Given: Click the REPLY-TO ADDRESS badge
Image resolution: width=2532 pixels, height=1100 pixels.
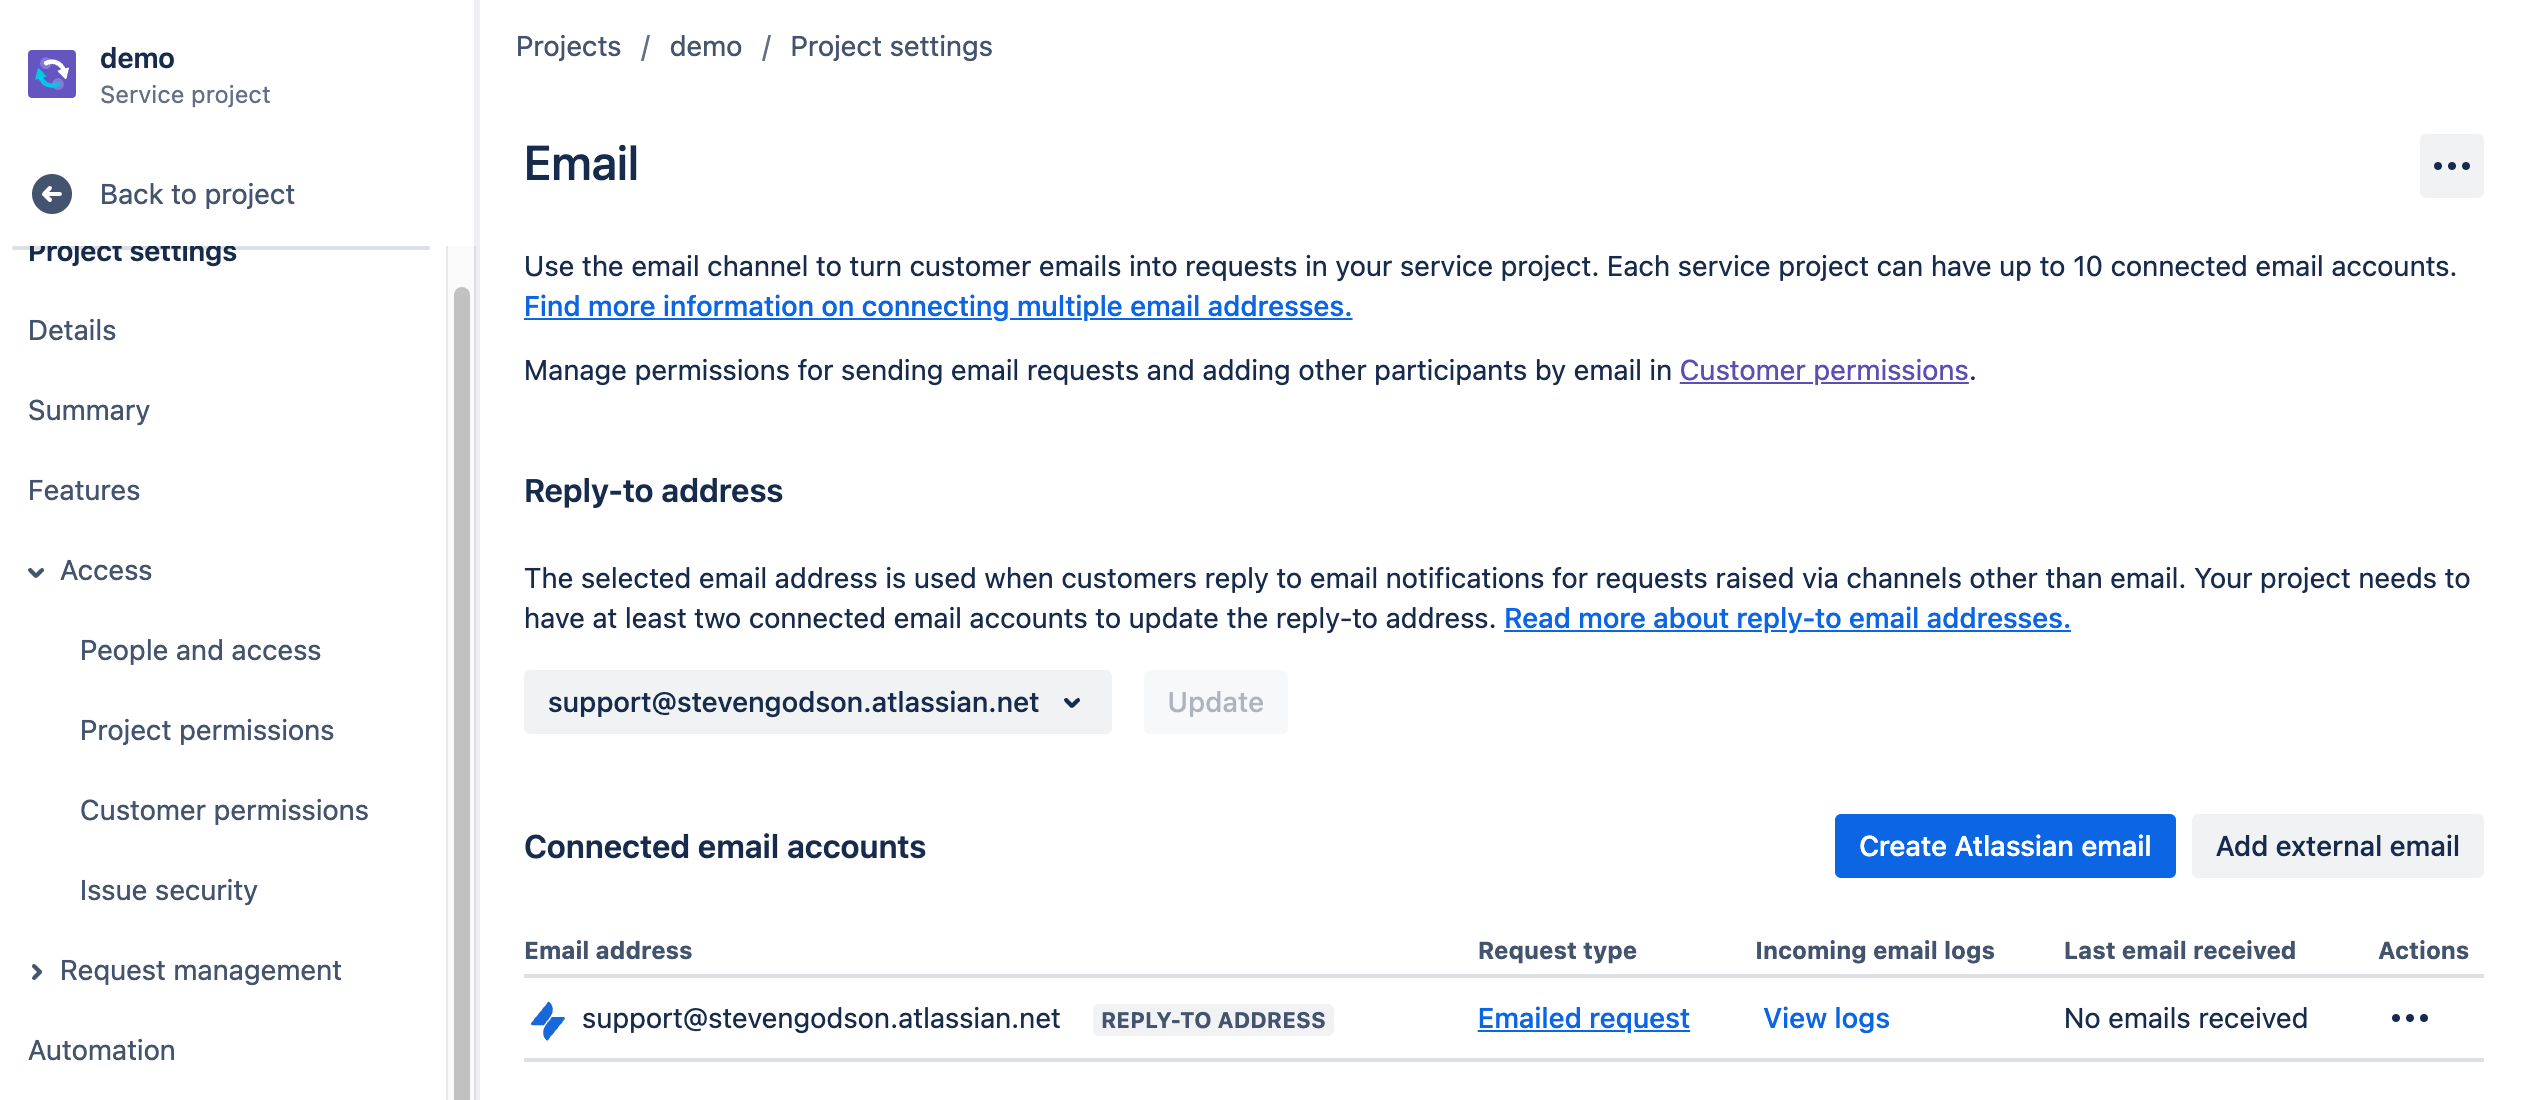Looking at the screenshot, I should tap(1213, 1020).
